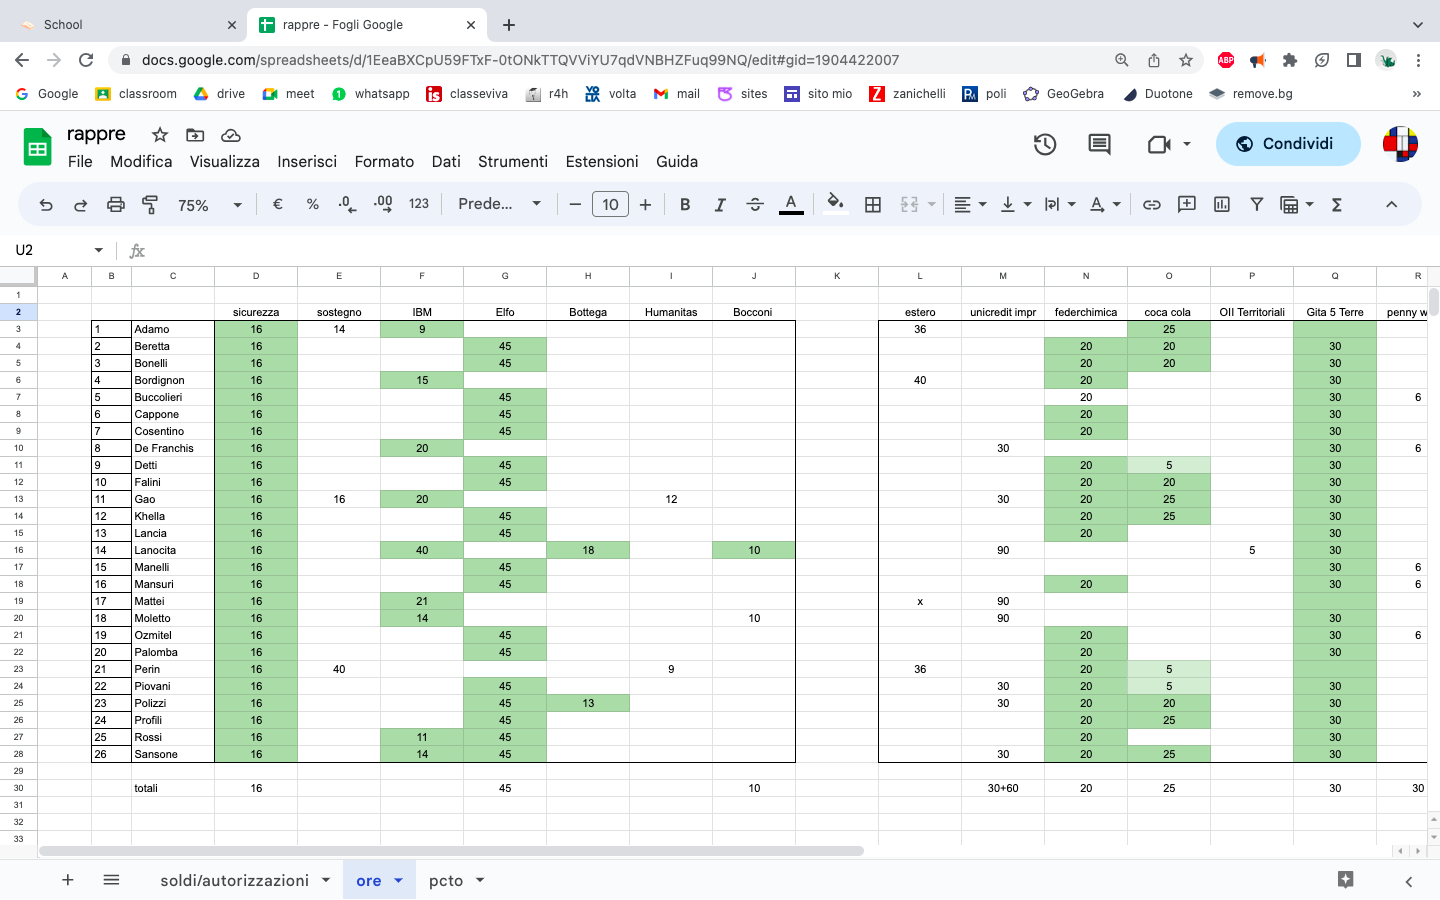Viewport: 1440px width, 900px height.
Task: Open the Name Box dropdown arrow
Action: (98, 250)
